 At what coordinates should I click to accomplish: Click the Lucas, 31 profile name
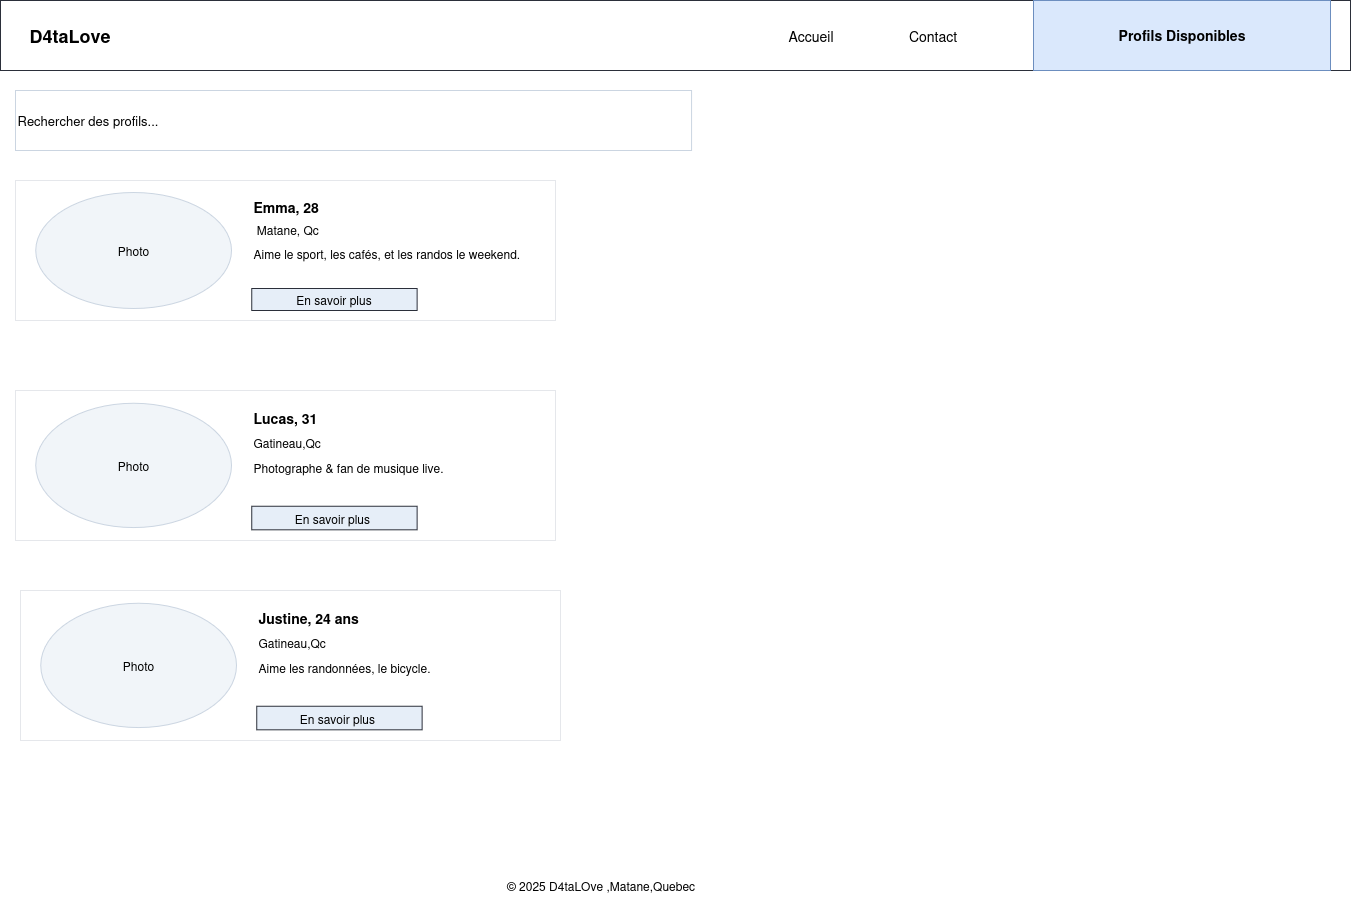coord(285,419)
